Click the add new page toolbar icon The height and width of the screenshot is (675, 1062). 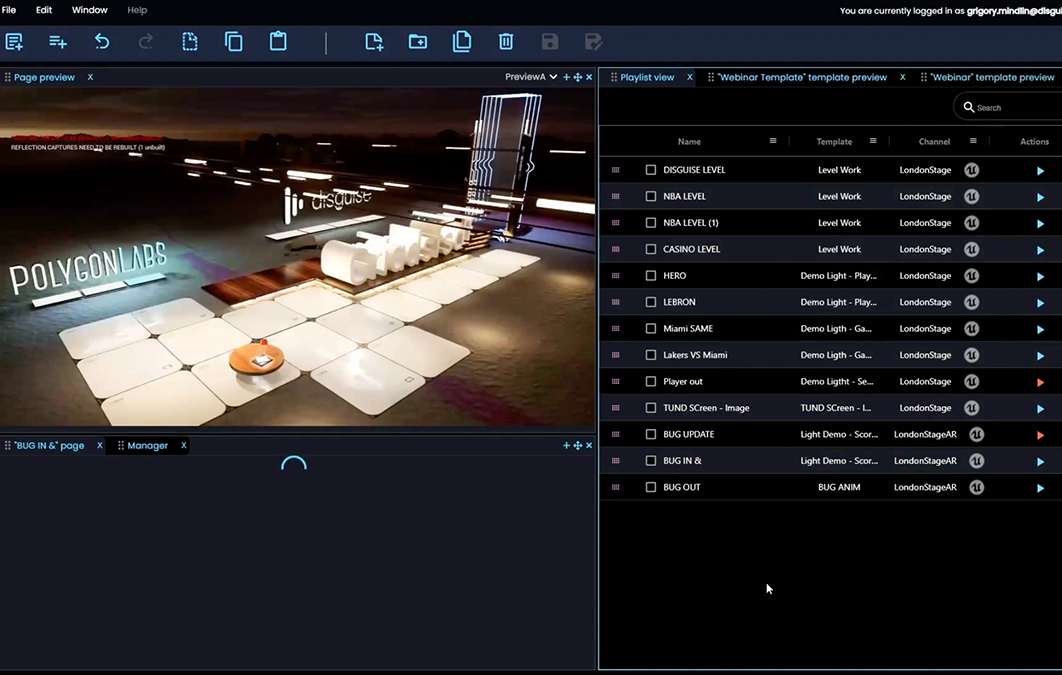[x=14, y=42]
